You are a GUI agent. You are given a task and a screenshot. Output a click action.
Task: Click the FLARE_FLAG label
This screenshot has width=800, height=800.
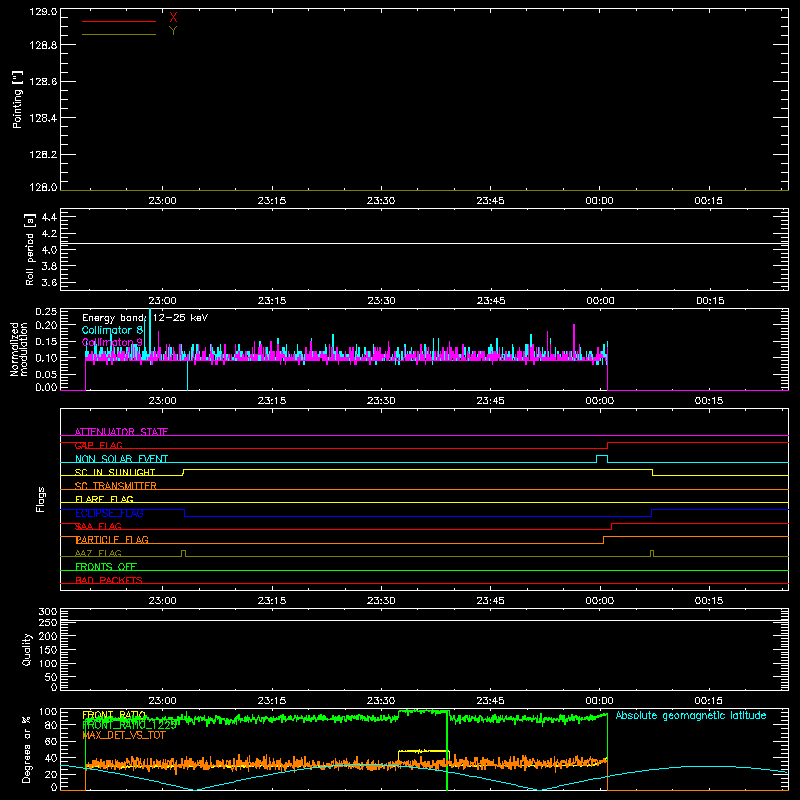tap(104, 499)
